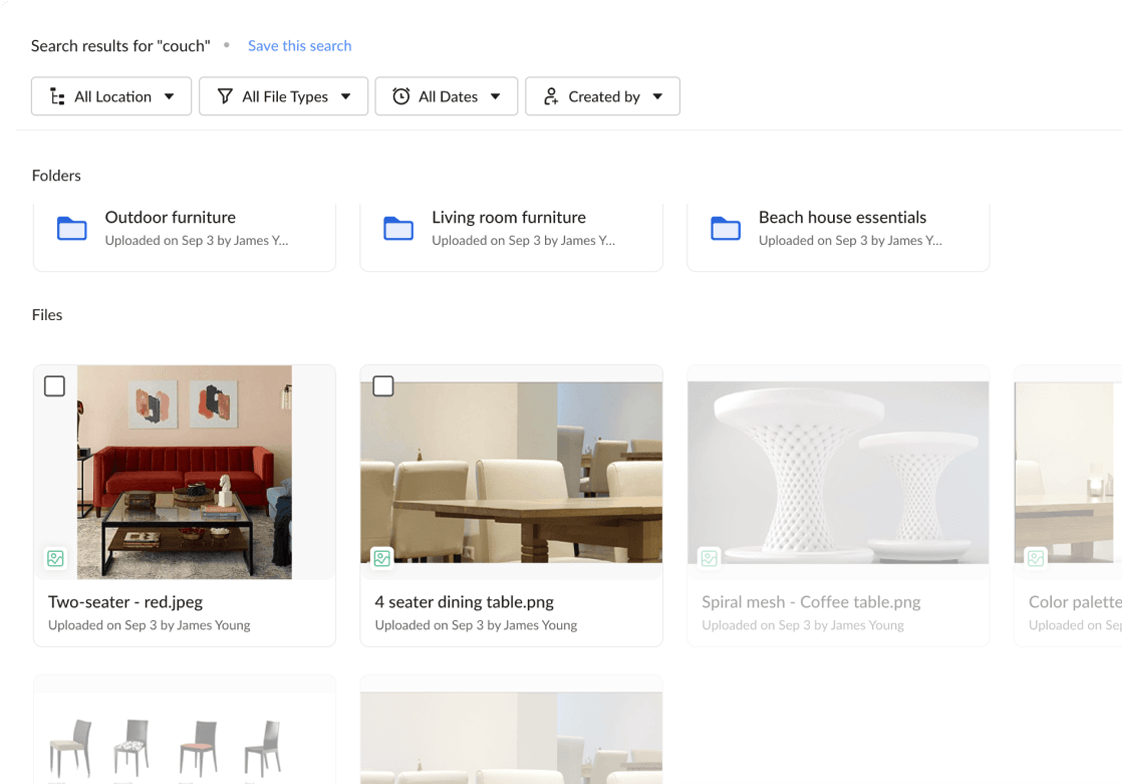
Task: Click the Living room furniture folder icon
Action: pyautogui.click(x=399, y=228)
